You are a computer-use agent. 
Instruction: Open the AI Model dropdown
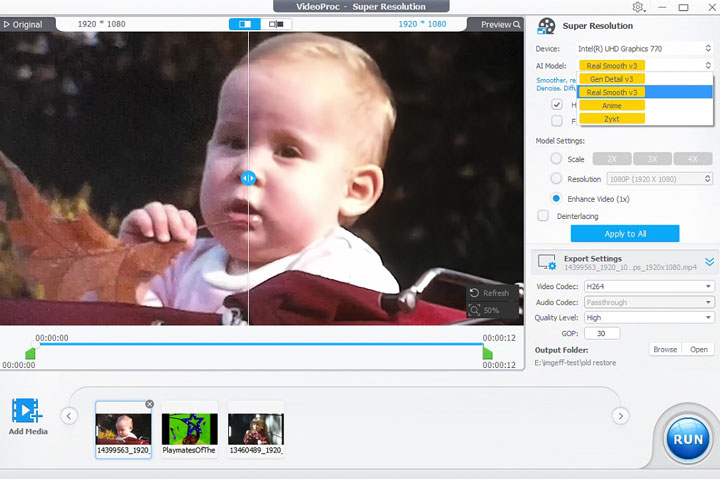644,66
